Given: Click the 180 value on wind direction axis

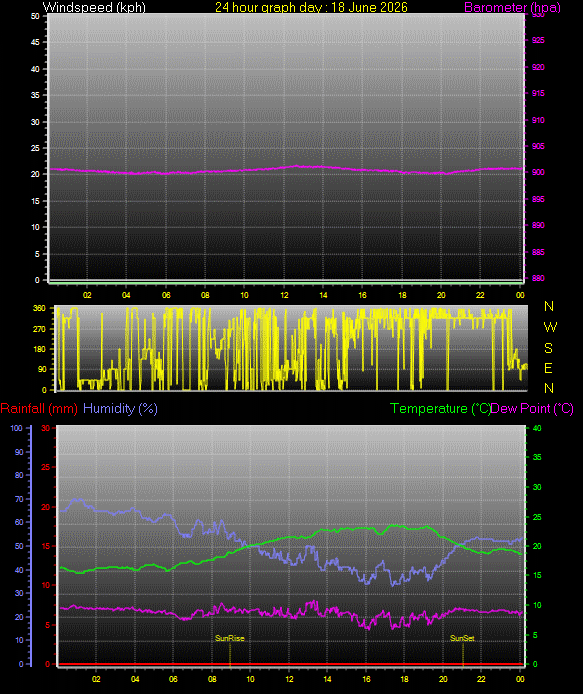Looking at the screenshot, I should pyautogui.click(x=39, y=349).
